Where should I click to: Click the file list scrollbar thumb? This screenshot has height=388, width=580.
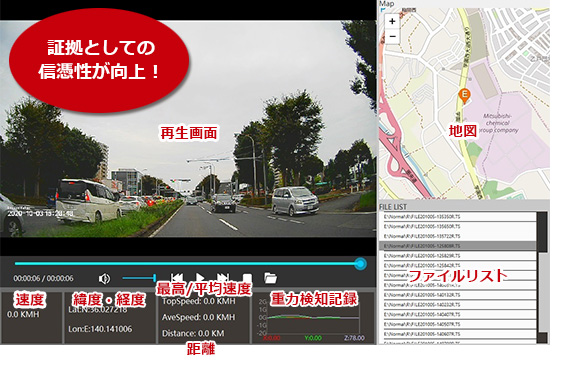[542, 232]
